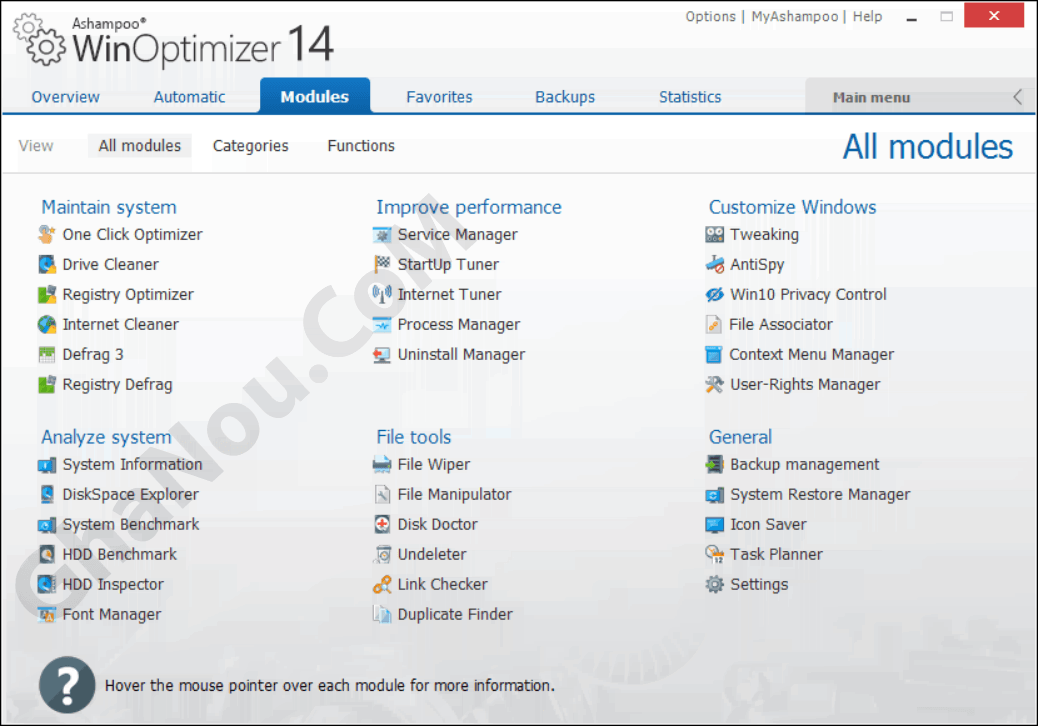Click the Internet Tuner antenna icon
This screenshot has height=726, width=1038.
pyautogui.click(x=382, y=295)
